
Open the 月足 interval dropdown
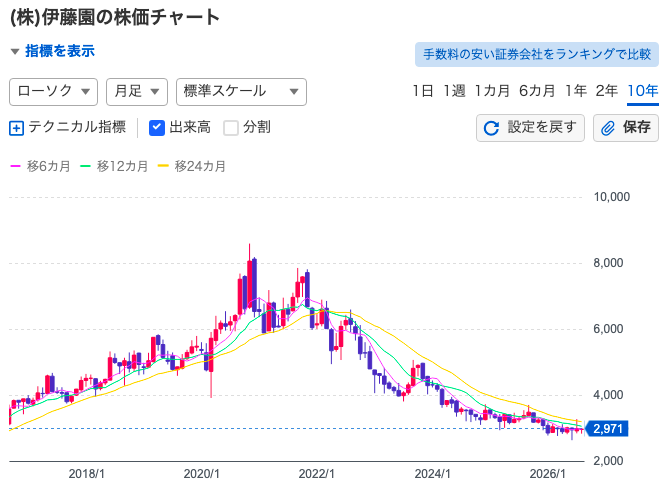pos(137,91)
